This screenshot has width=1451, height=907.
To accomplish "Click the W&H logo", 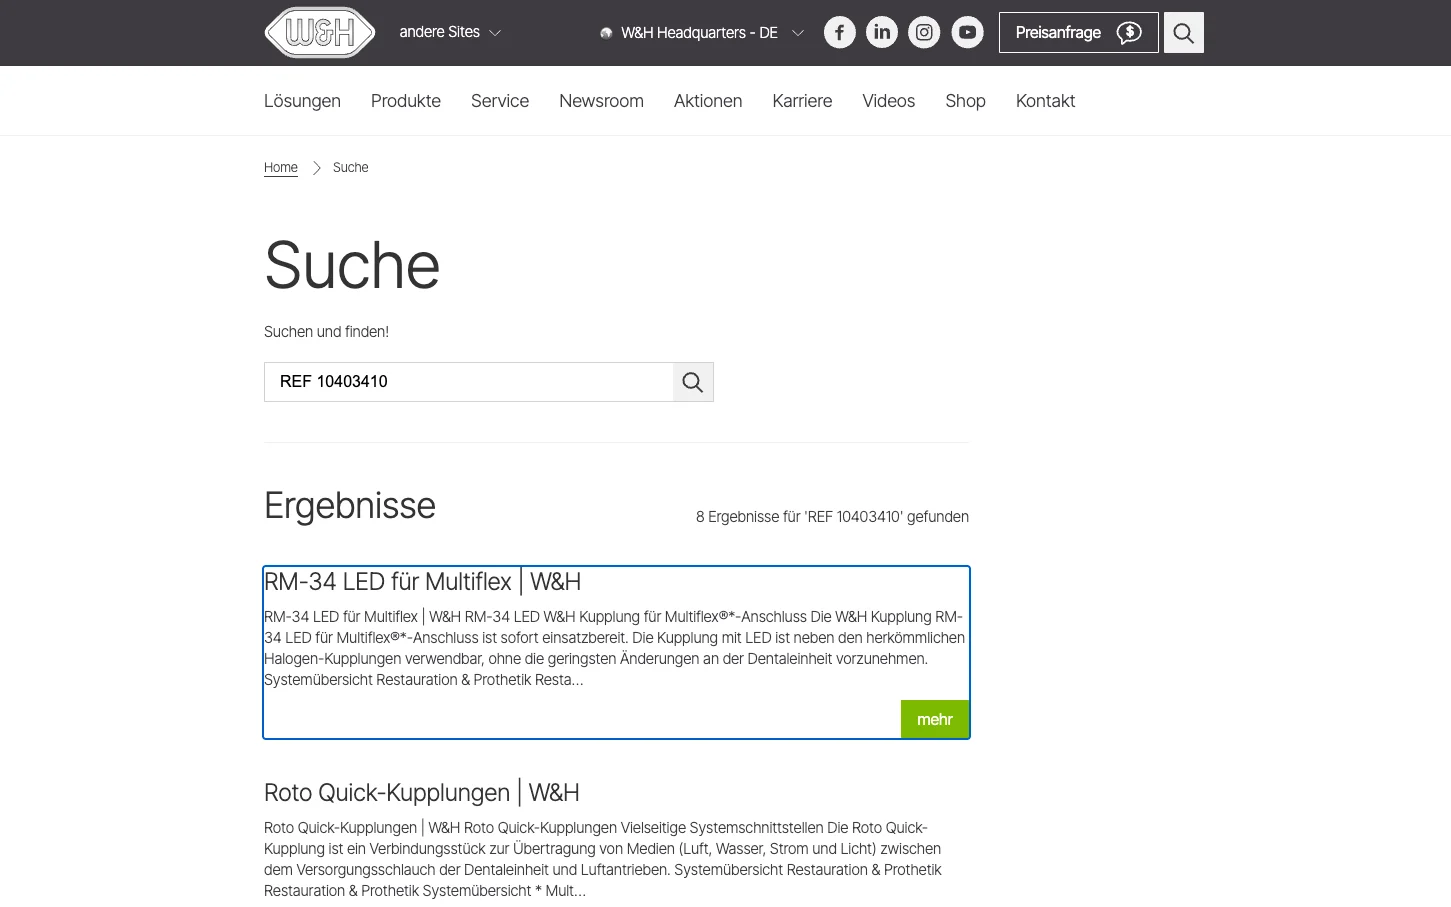I will 320,32.
